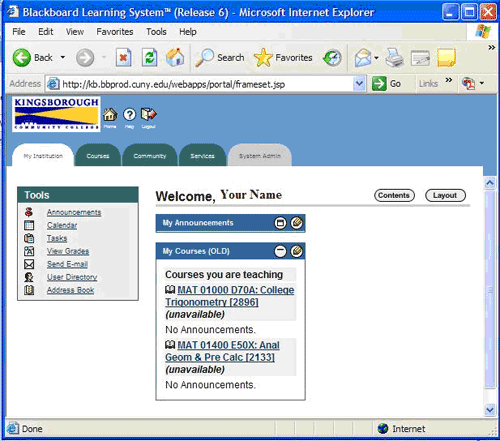This screenshot has width=500, height=441.
Task: Click the vertical scrollbar down arrow
Action: [490, 410]
